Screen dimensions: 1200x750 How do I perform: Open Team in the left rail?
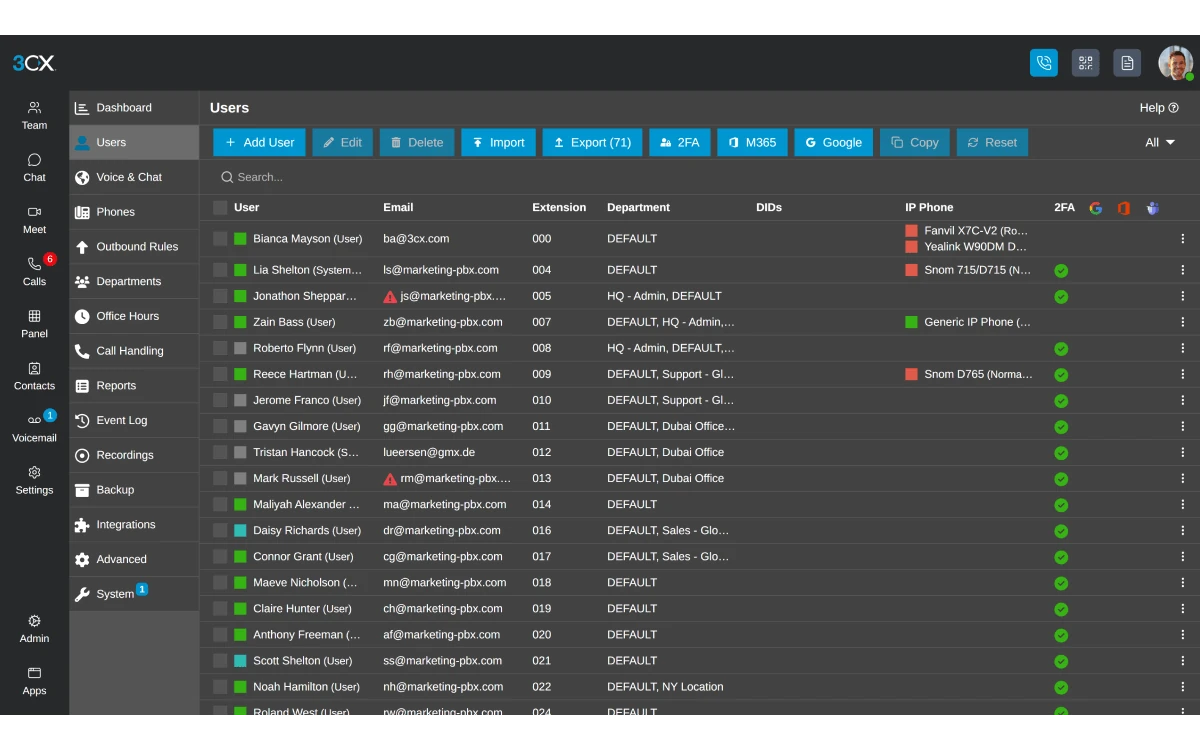(34, 115)
